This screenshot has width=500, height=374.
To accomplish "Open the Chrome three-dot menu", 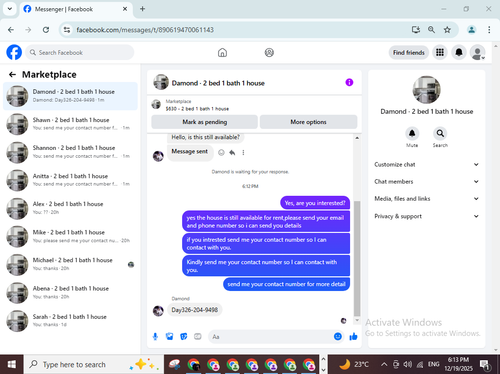I will [x=489, y=30].
